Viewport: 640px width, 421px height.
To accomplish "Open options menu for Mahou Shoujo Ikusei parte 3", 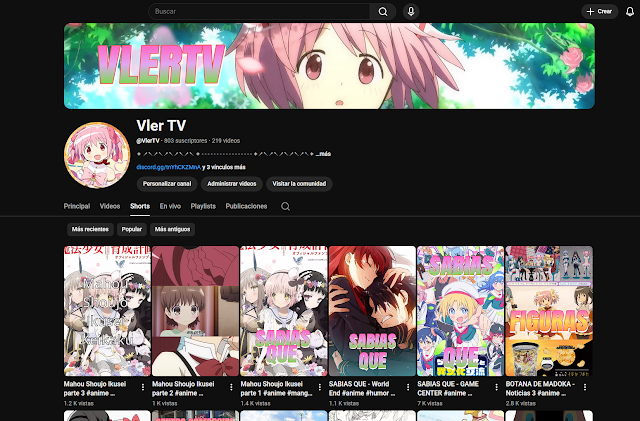I will click(x=142, y=387).
